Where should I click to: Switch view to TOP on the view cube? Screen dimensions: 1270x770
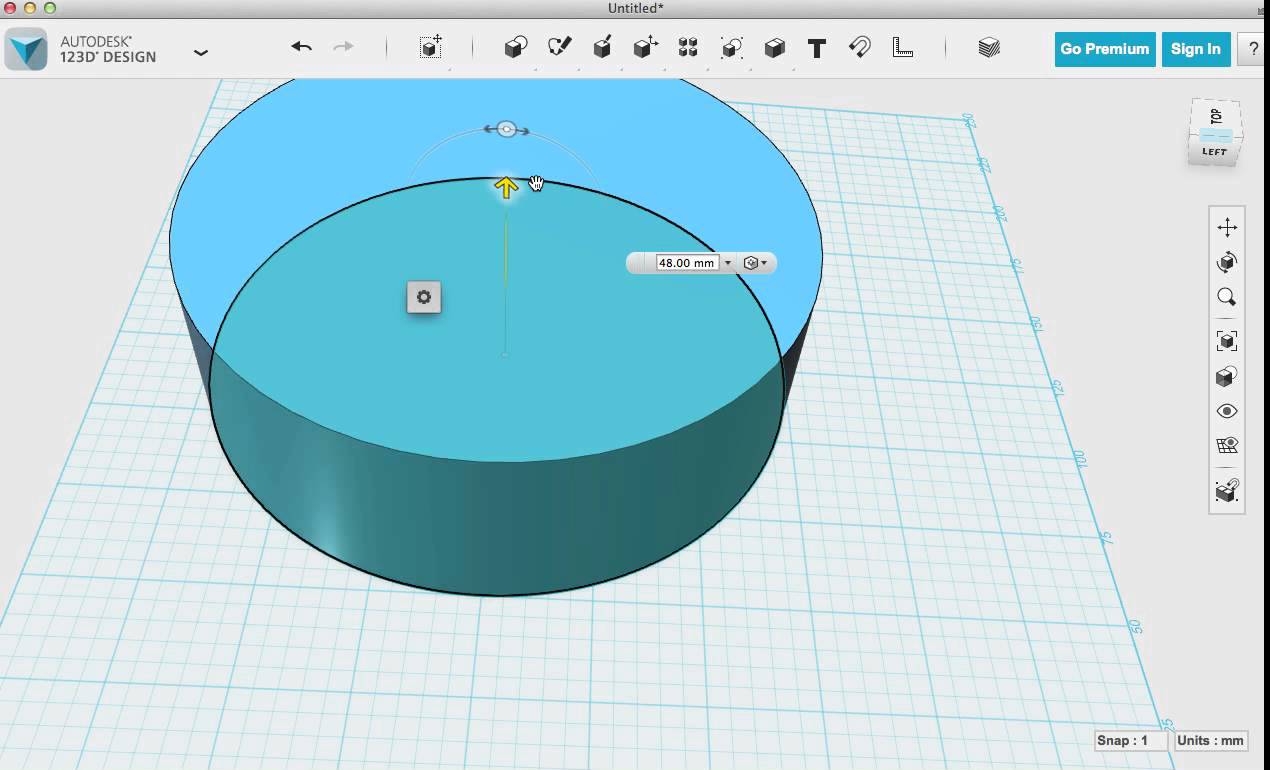[1215, 117]
